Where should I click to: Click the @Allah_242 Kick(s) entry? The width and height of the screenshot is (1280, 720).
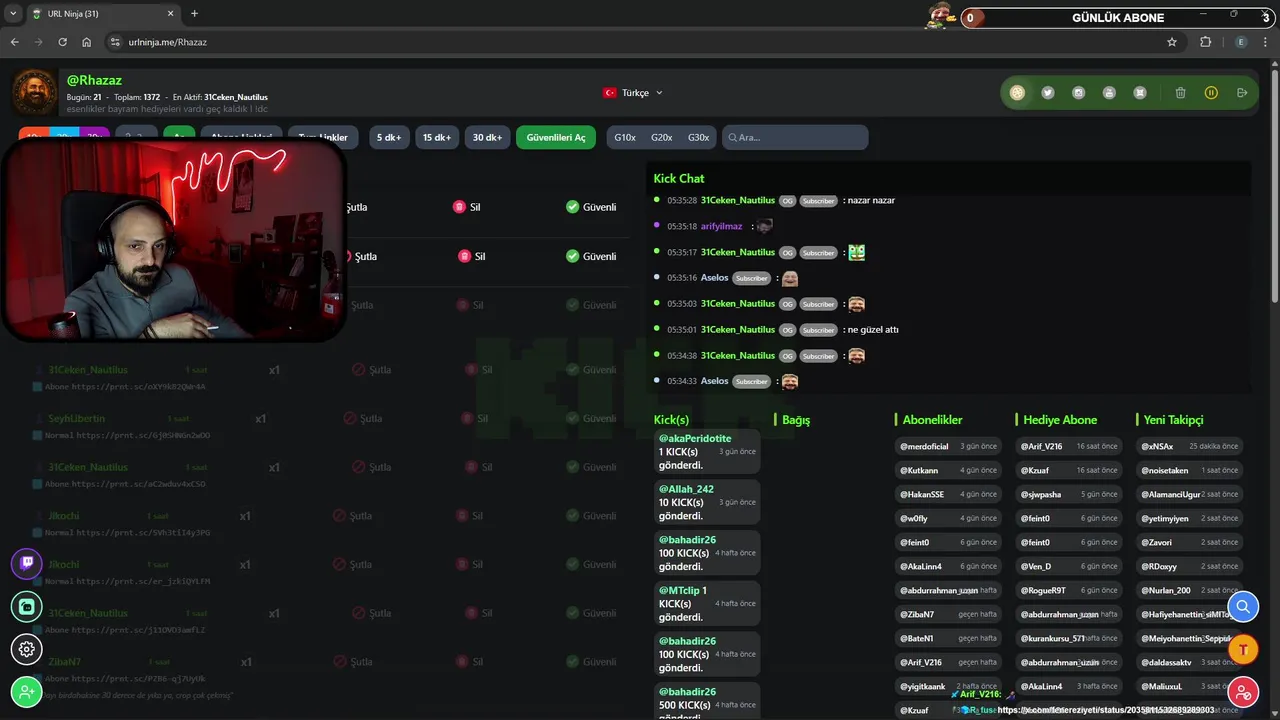[x=707, y=503]
